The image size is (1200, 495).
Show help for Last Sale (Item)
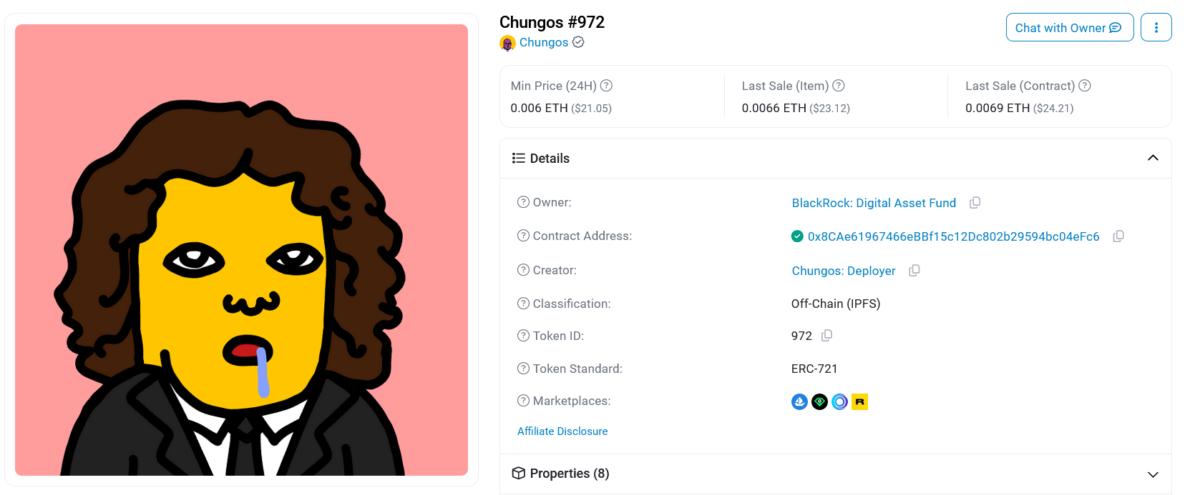point(839,86)
